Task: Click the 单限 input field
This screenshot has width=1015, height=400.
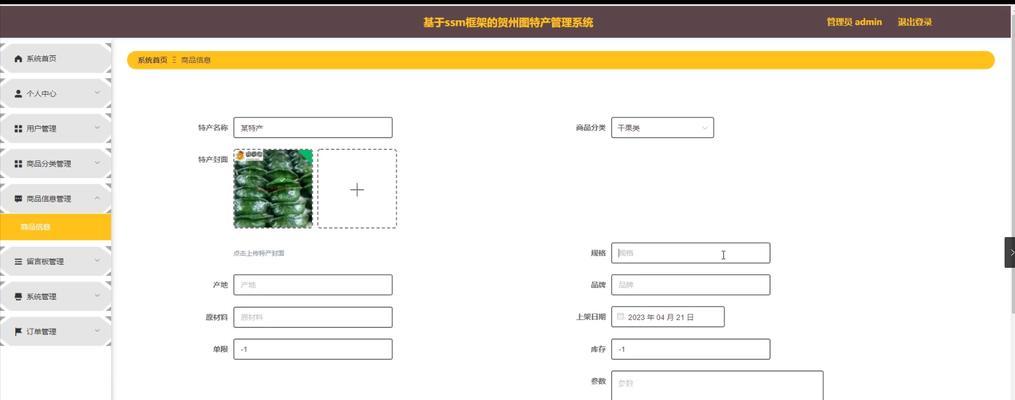Action: coord(313,349)
